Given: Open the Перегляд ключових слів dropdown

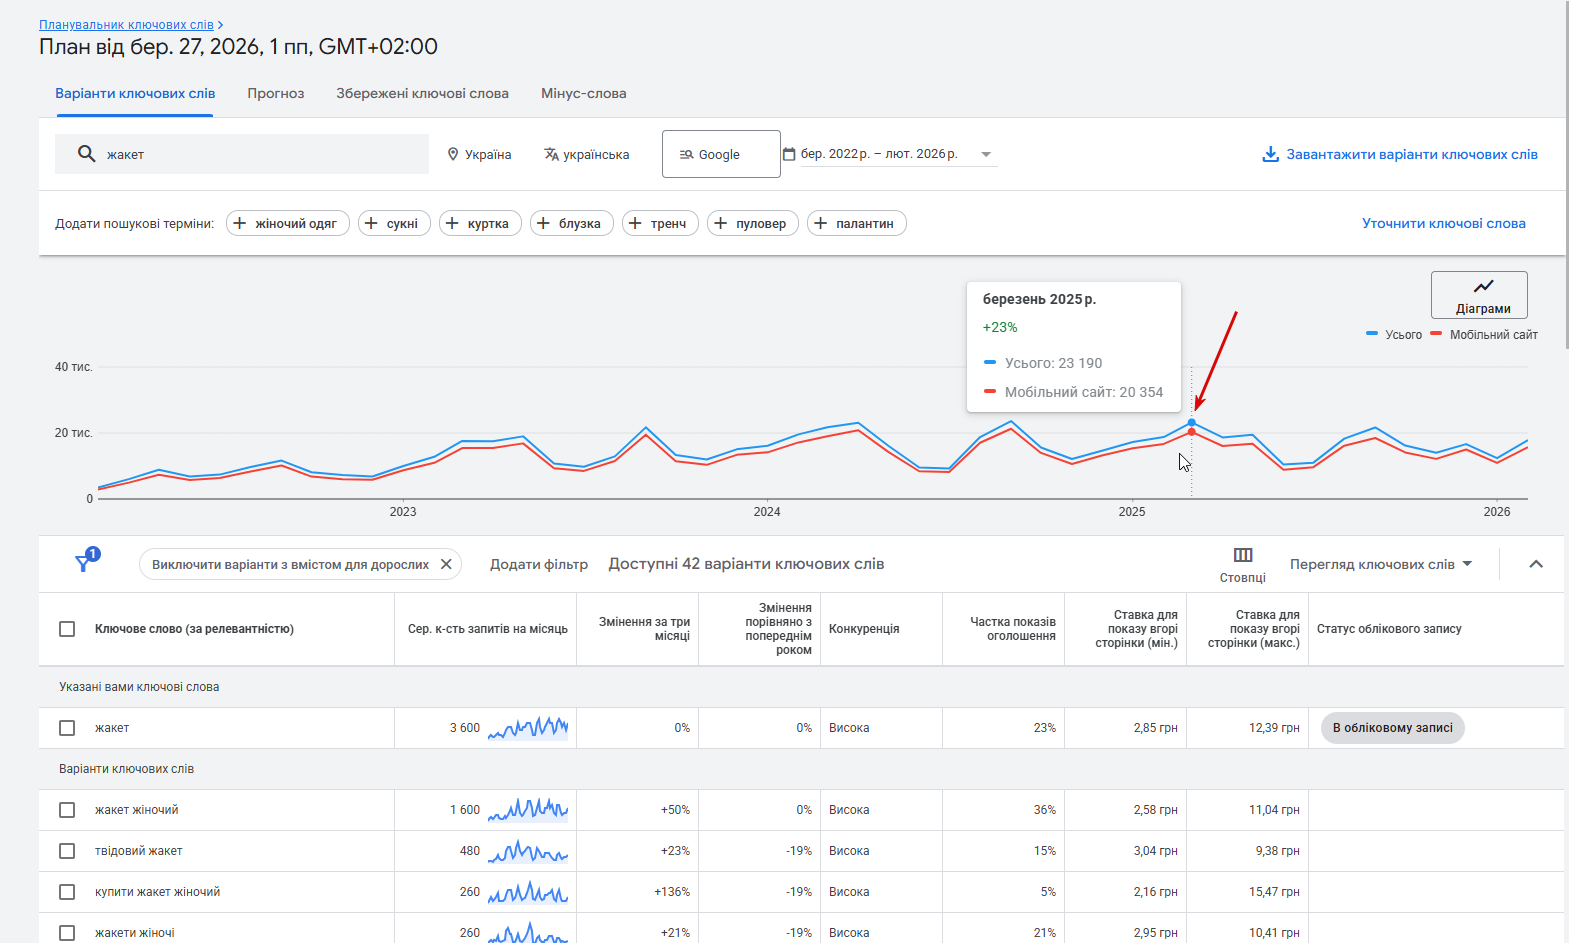Looking at the screenshot, I should [x=1380, y=564].
